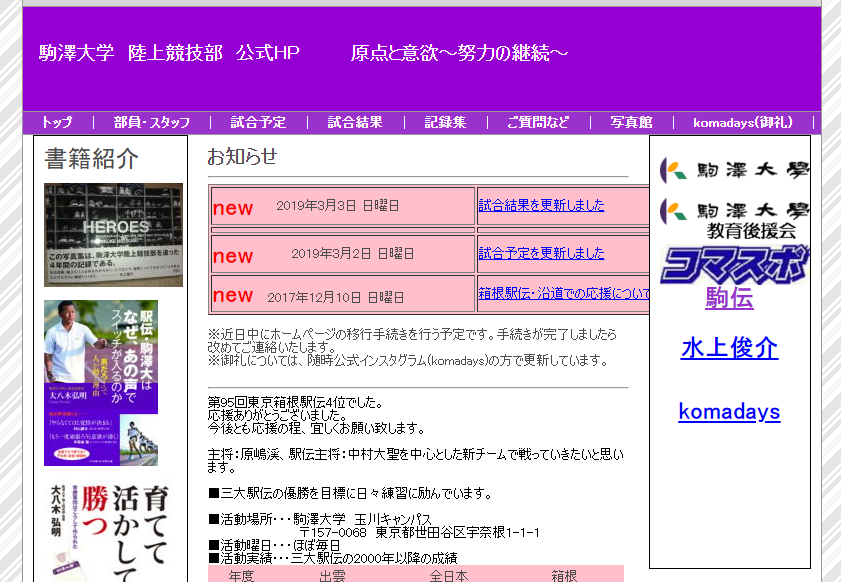Open the 部員・スタッフ menu item
The width and height of the screenshot is (841, 582).
point(152,122)
